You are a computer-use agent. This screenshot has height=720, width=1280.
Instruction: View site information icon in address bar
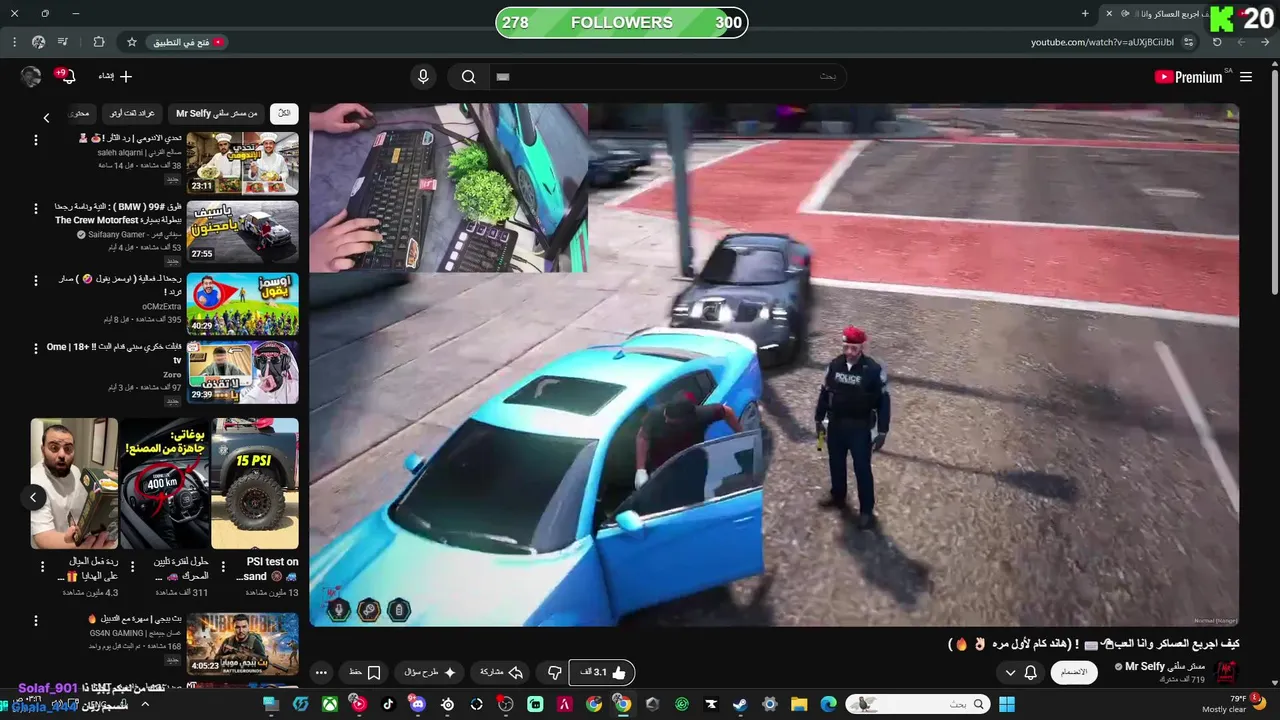pos(1188,42)
